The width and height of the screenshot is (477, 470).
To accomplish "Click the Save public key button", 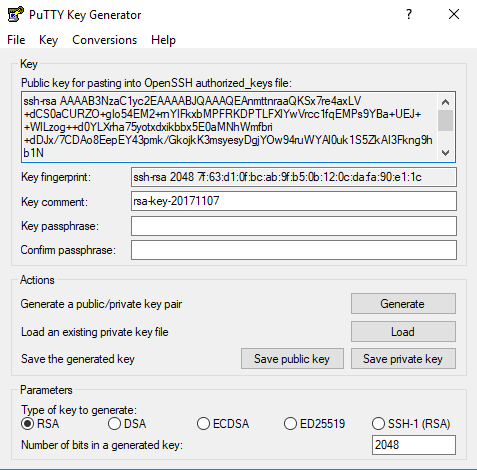I will coord(292,359).
